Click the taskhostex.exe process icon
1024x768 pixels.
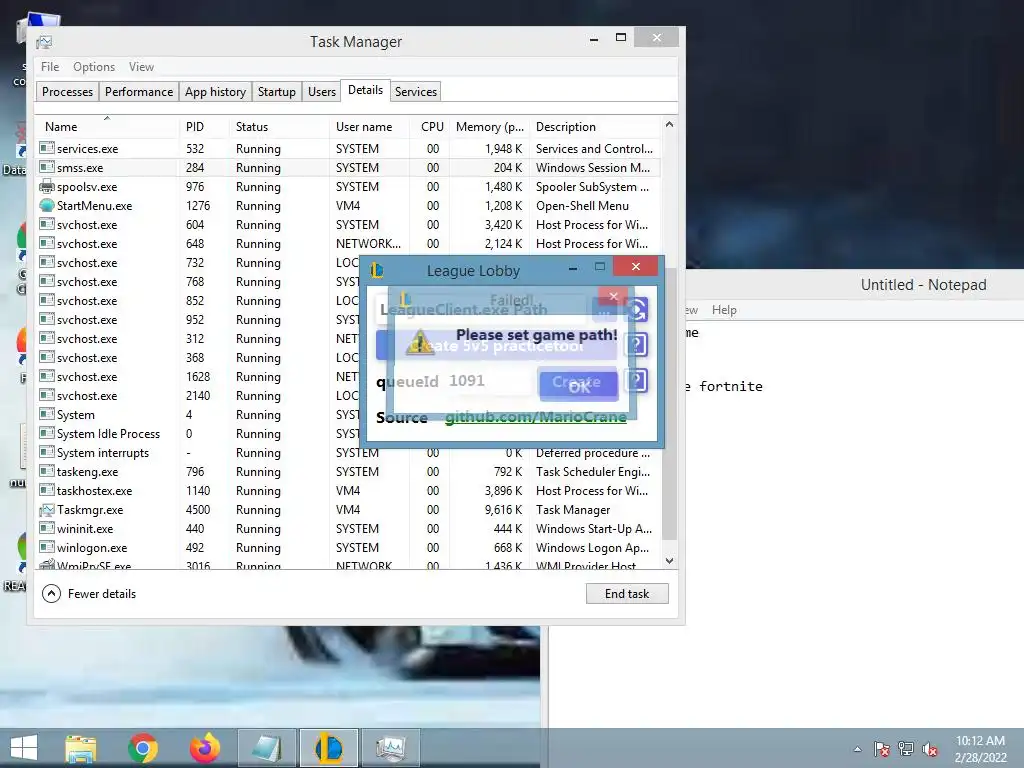pos(46,491)
